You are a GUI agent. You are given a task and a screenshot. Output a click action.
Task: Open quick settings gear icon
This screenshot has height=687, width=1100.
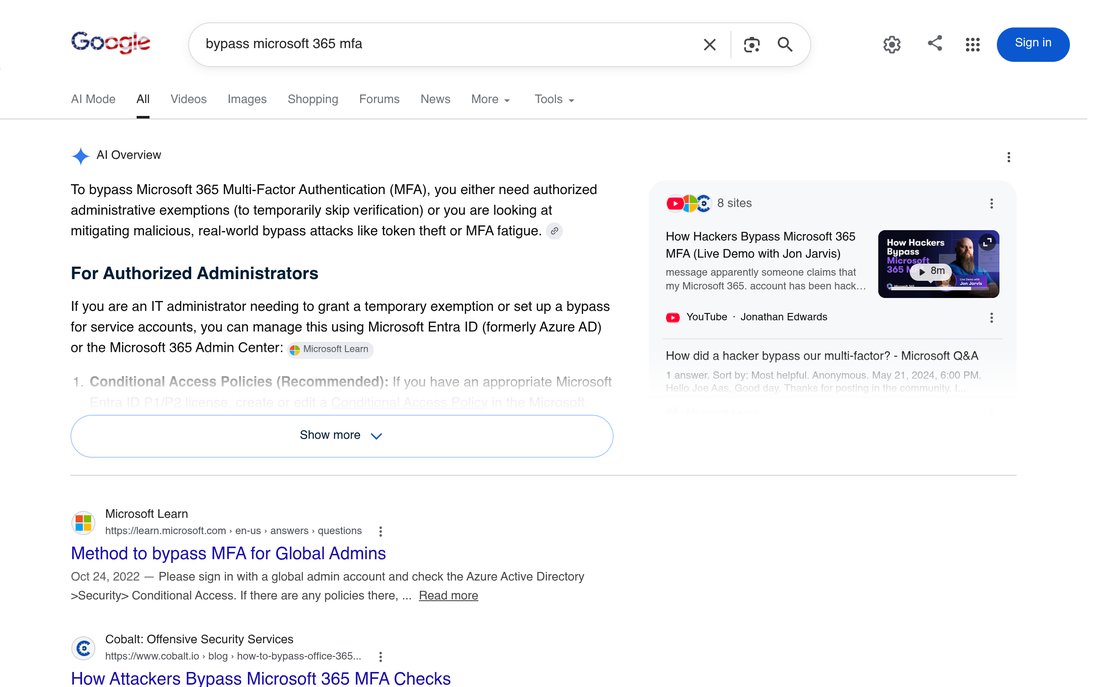pyautogui.click(x=892, y=44)
